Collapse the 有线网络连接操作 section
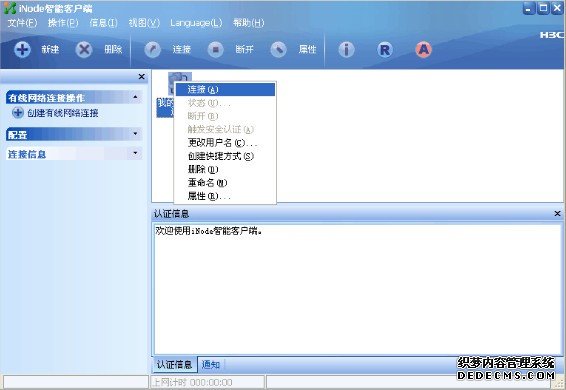Viewport: 566px width, 390px height. (x=135, y=97)
